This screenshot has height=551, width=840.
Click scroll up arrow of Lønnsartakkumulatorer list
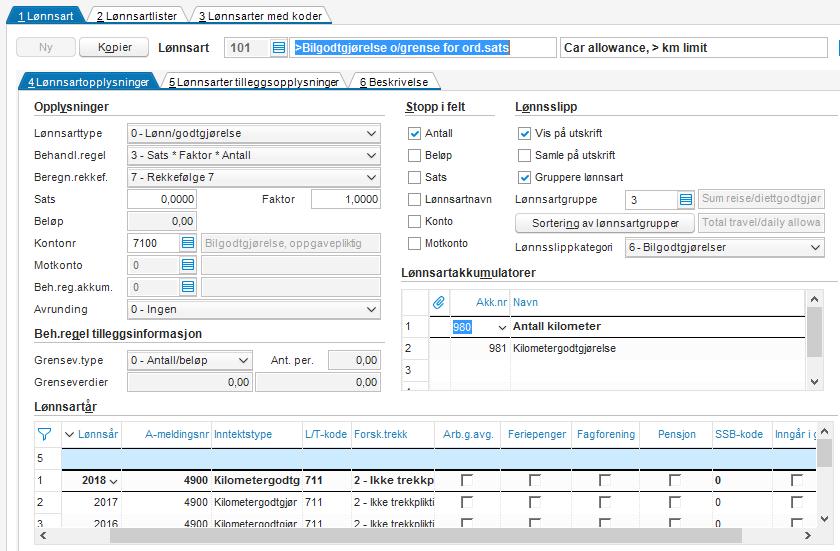(x=814, y=299)
